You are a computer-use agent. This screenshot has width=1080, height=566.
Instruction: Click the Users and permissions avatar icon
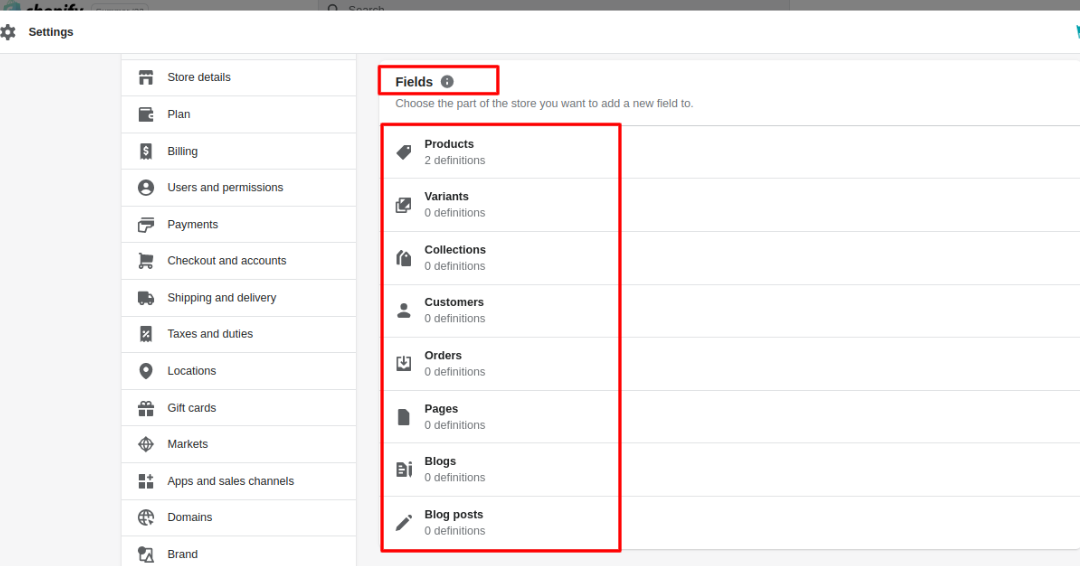(x=146, y=187)
